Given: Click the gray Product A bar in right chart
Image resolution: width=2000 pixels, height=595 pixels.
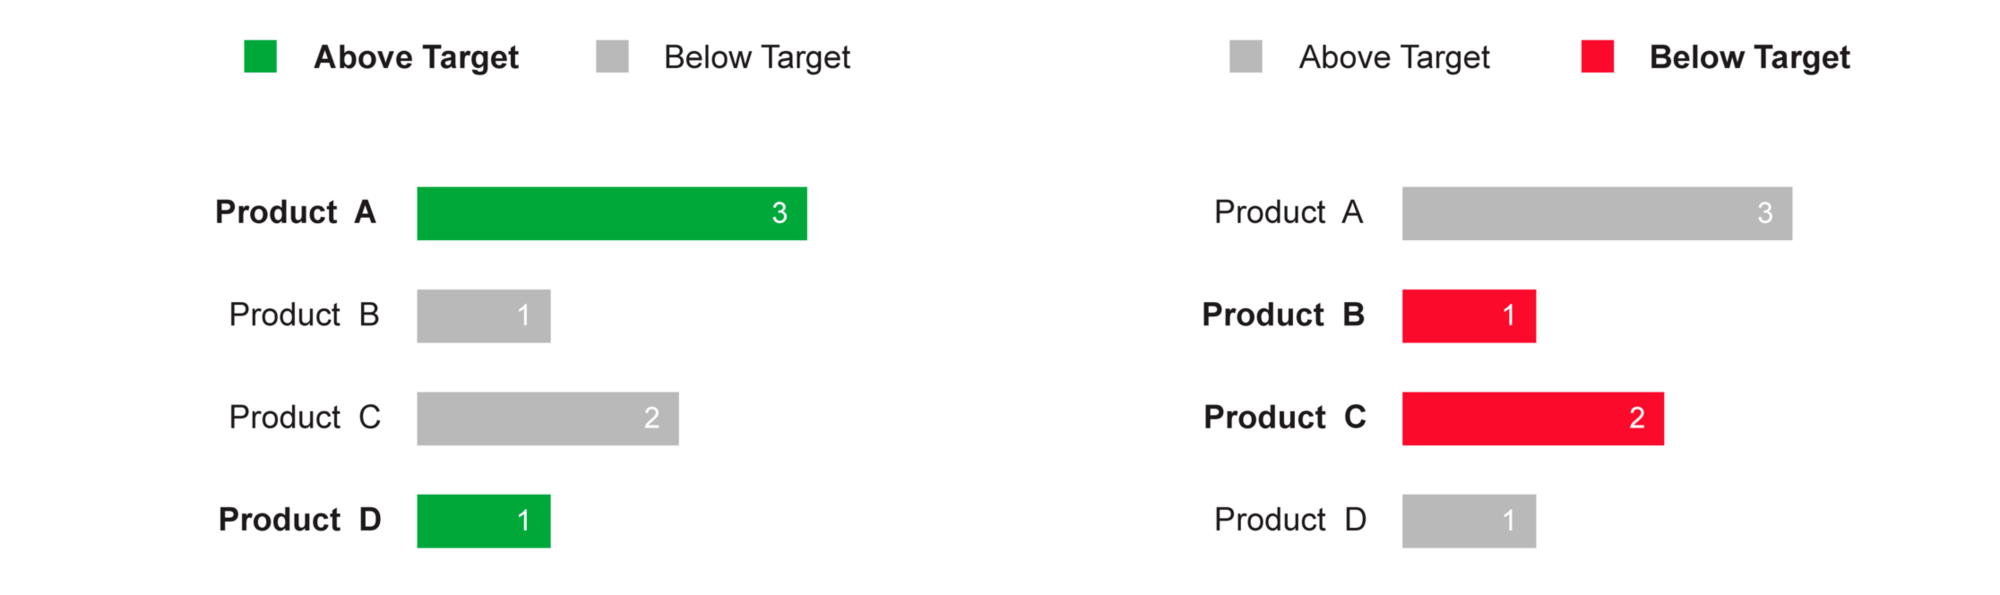Looking at the screenshot, I should 1596,213.
